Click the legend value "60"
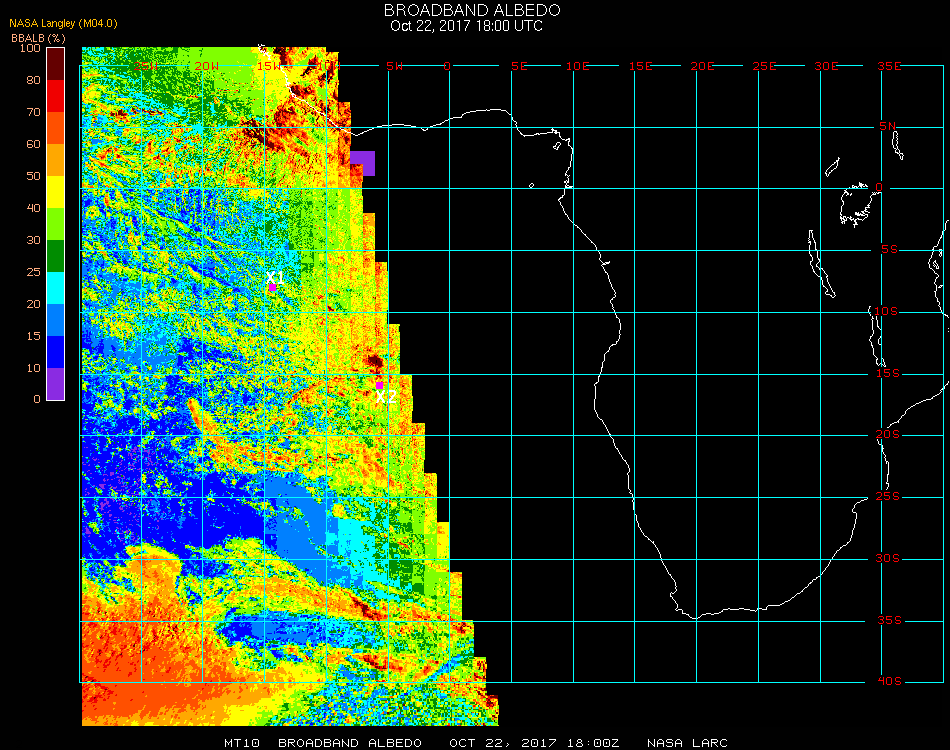This screenshot has width=950, height=750. click(33, 144)
